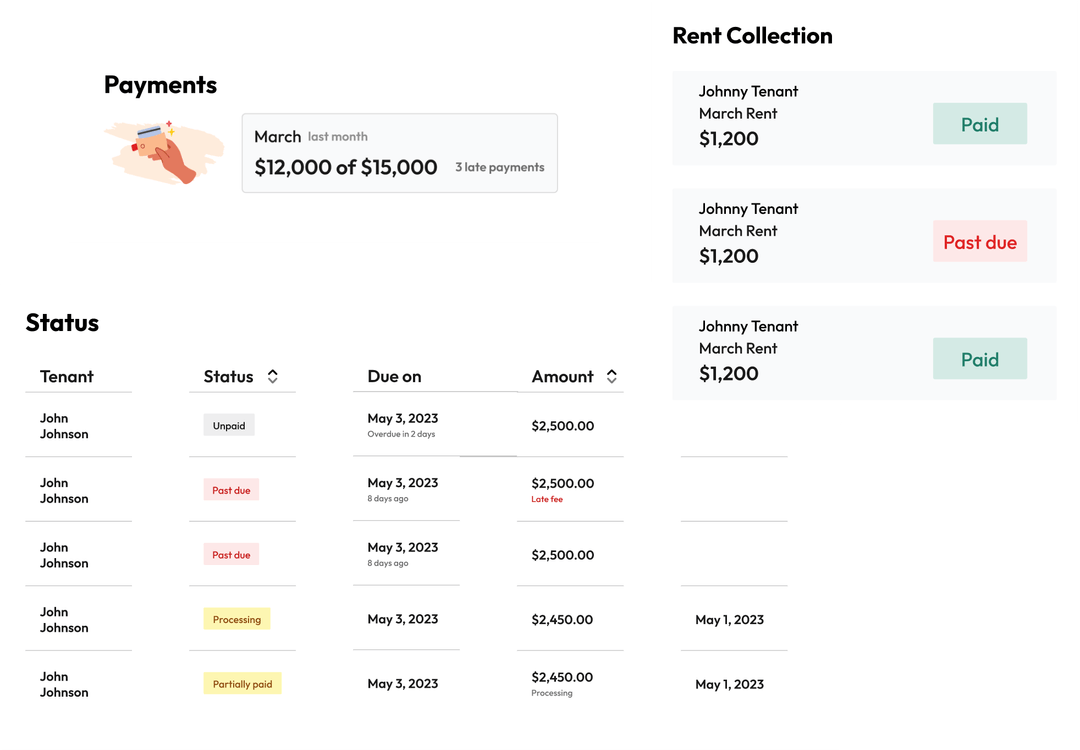Toggle the Past due status in Rent Collection
The width and height of the screenshot is (1080, 750).
click(979, 241)
